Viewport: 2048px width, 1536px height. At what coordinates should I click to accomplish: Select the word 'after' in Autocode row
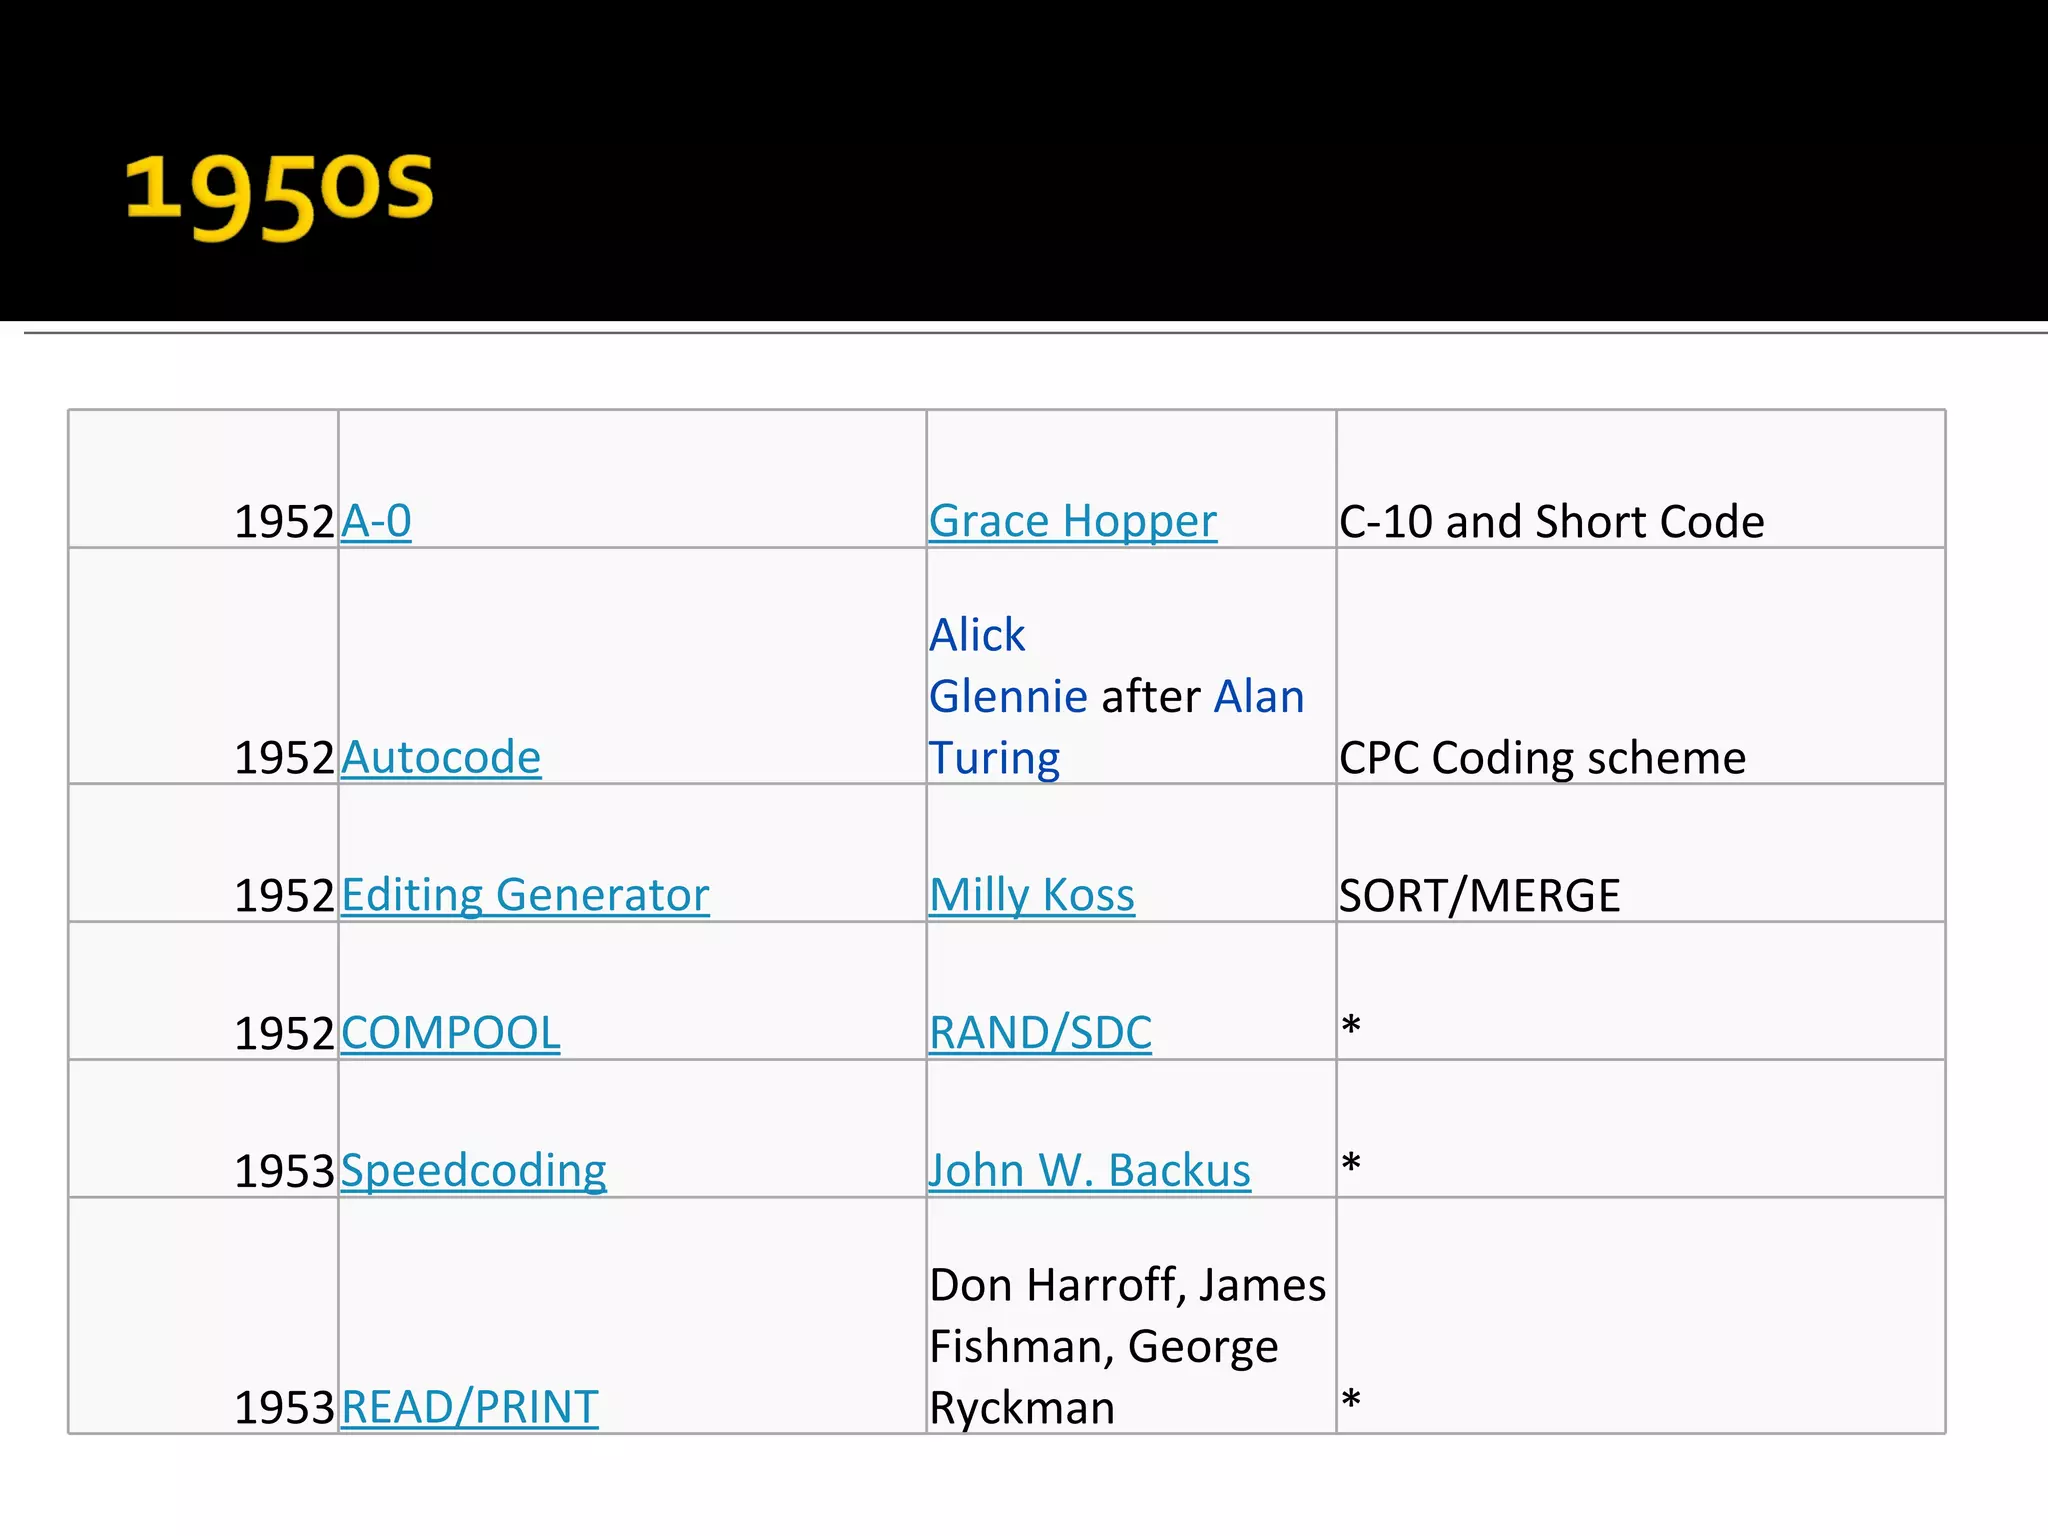coord(1150,696)
